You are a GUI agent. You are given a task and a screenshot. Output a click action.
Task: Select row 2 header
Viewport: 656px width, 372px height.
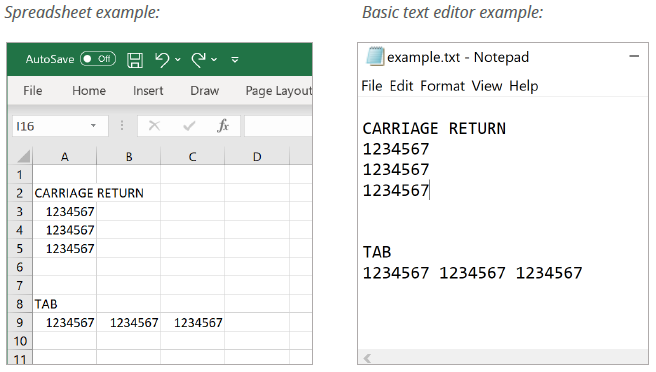point(20,193)
